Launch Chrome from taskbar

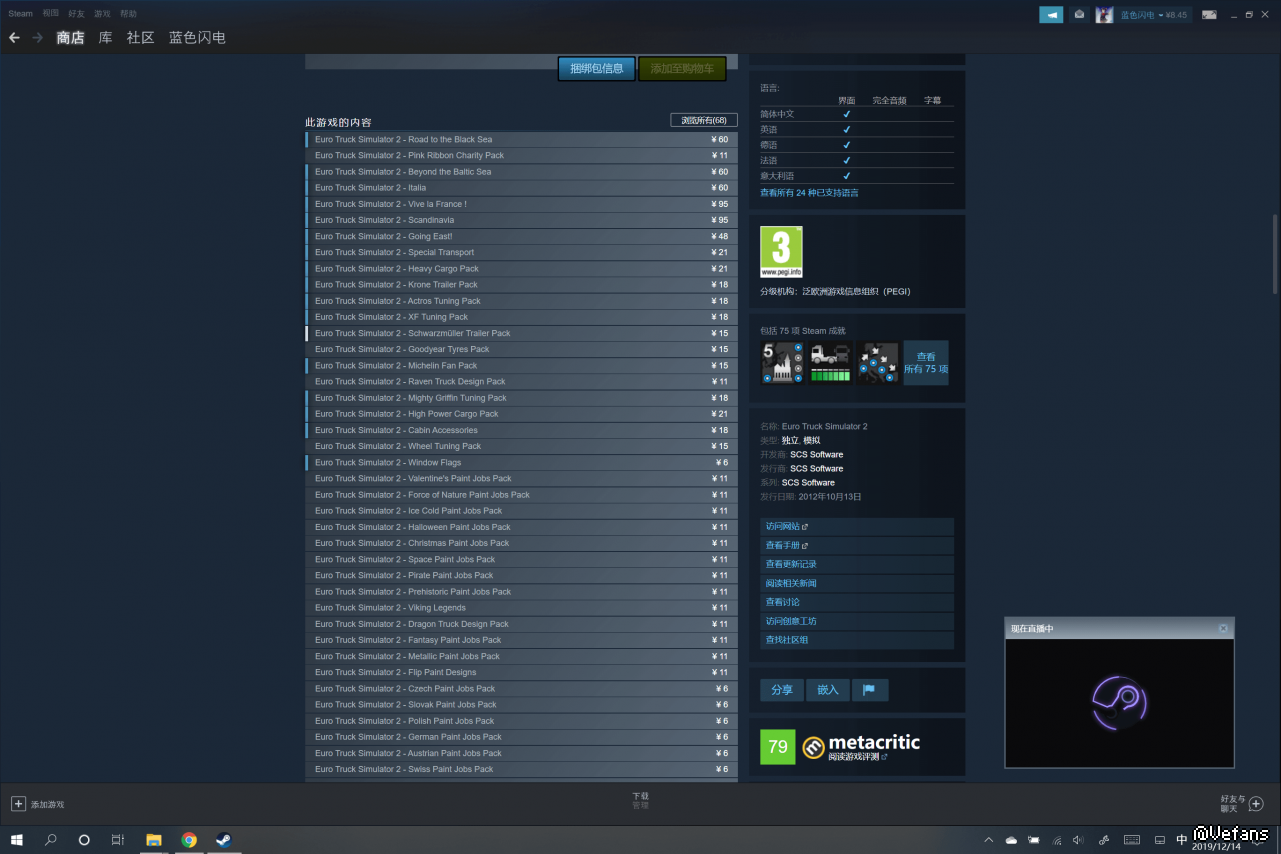click(x=189, y=840)
